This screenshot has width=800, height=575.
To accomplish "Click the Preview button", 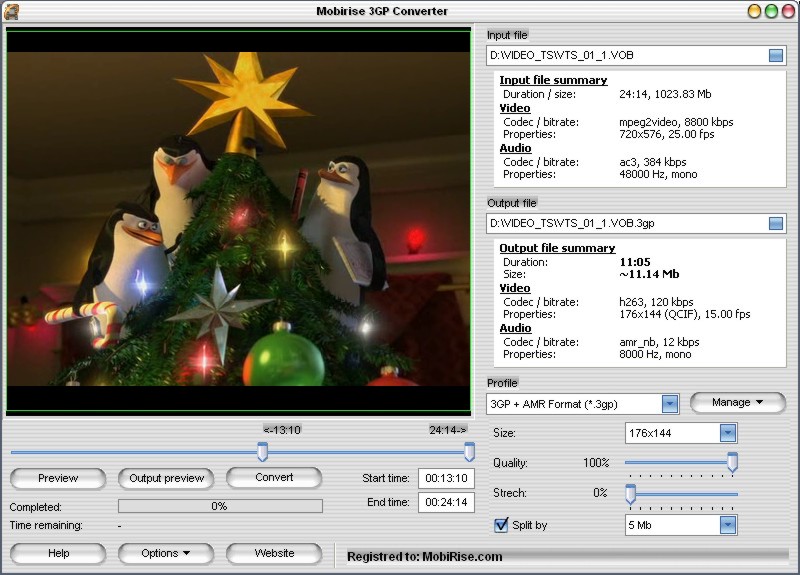I will pyautogui.click(x=58, y=479).
